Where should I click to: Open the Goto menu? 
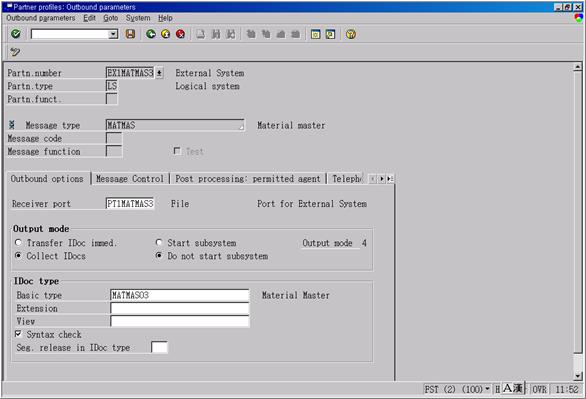[110, 18]
